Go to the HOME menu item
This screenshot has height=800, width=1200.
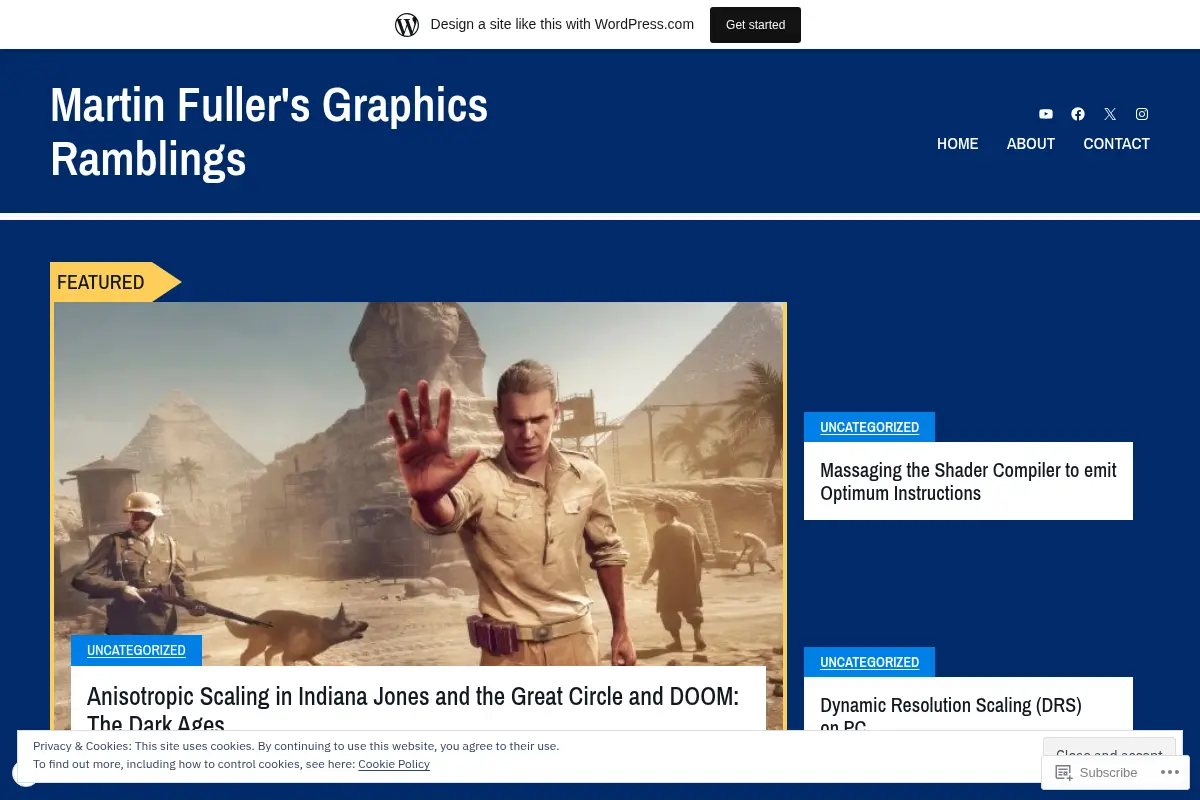coord(957,144)
